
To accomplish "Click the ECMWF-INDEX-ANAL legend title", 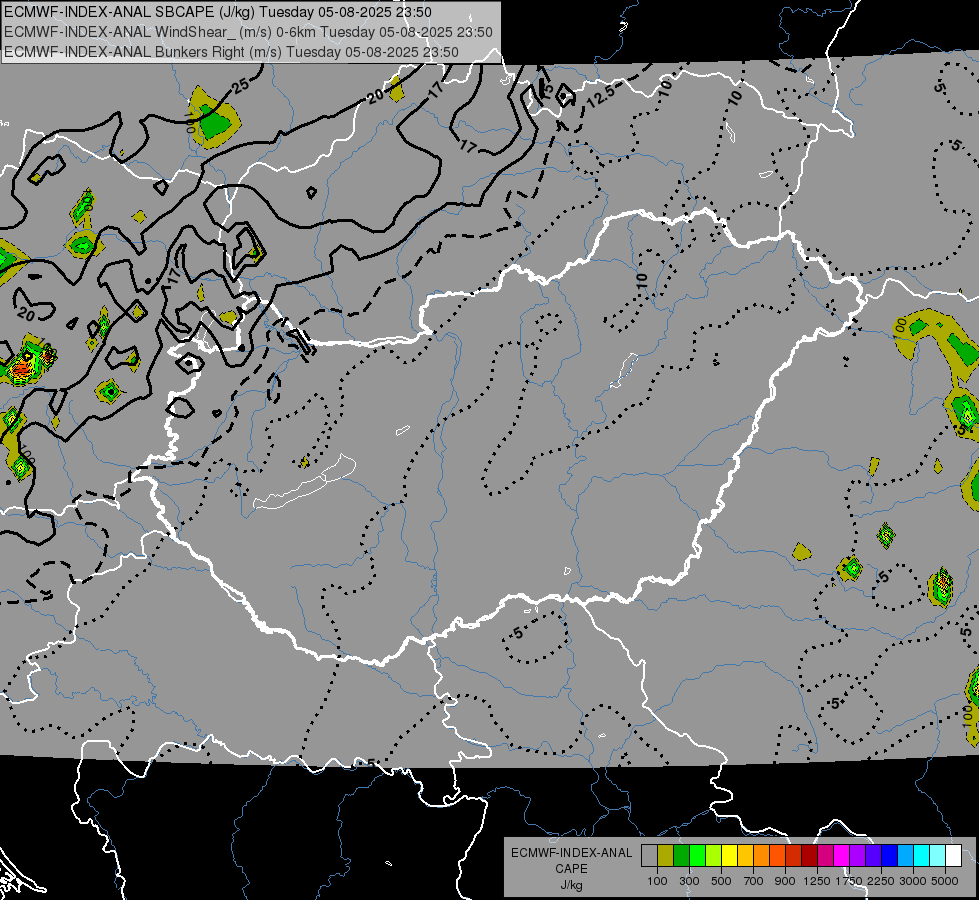I will tap(571, 853).
